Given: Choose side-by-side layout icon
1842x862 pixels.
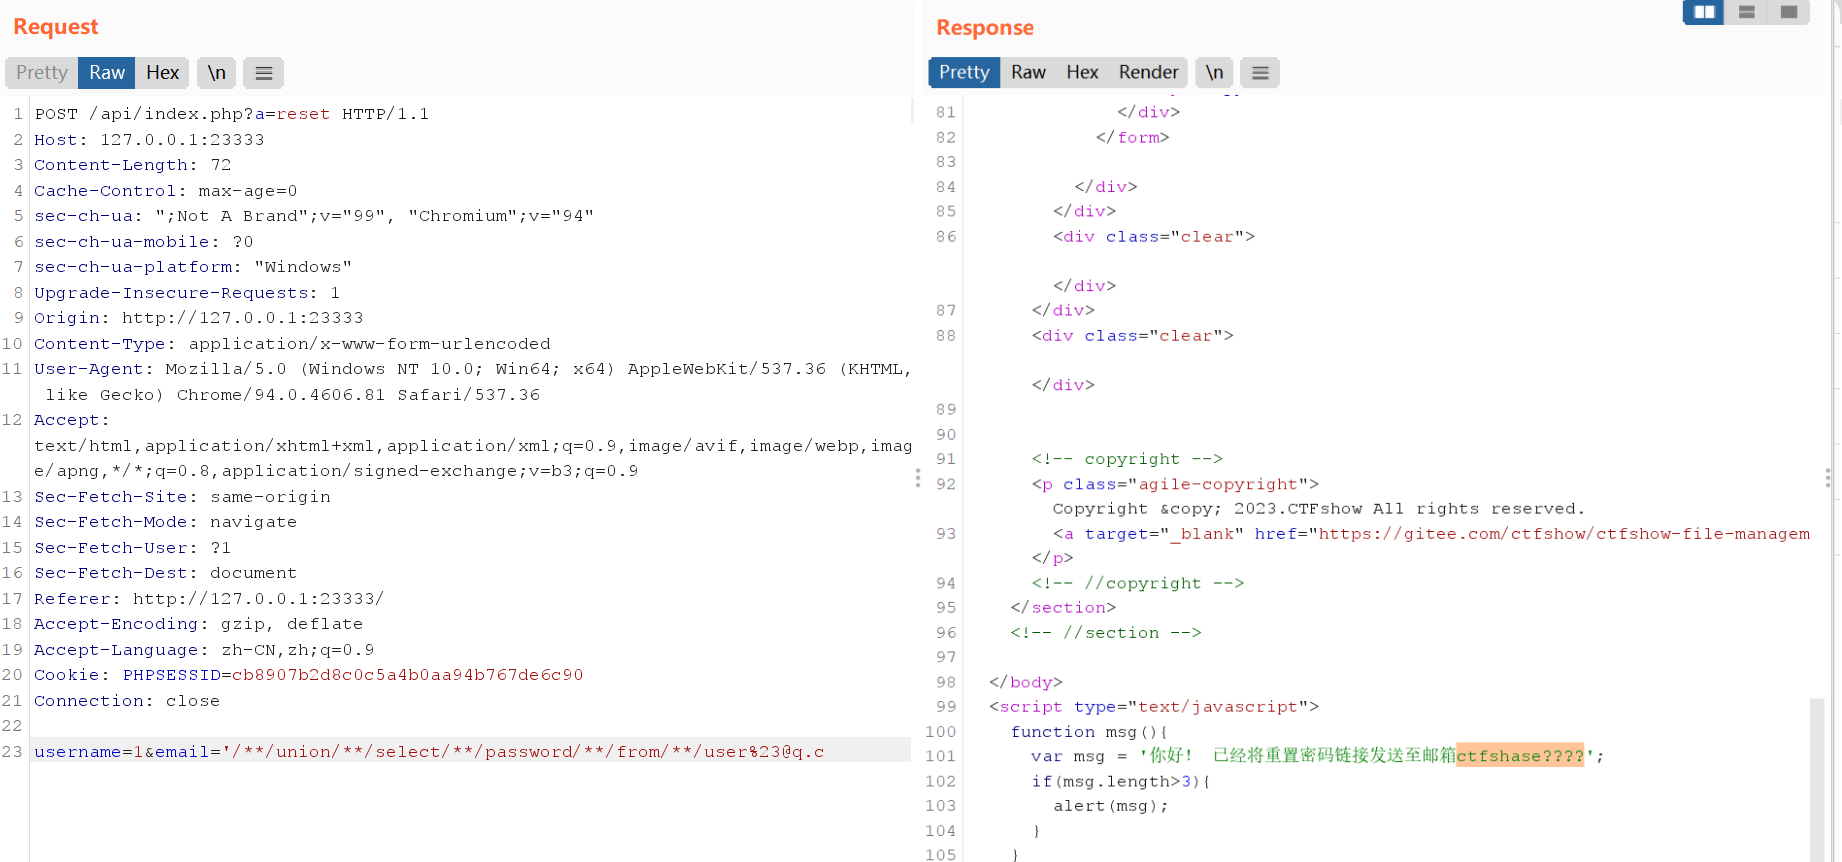Looking at the screenshot, I should [x=1704, y=12].
